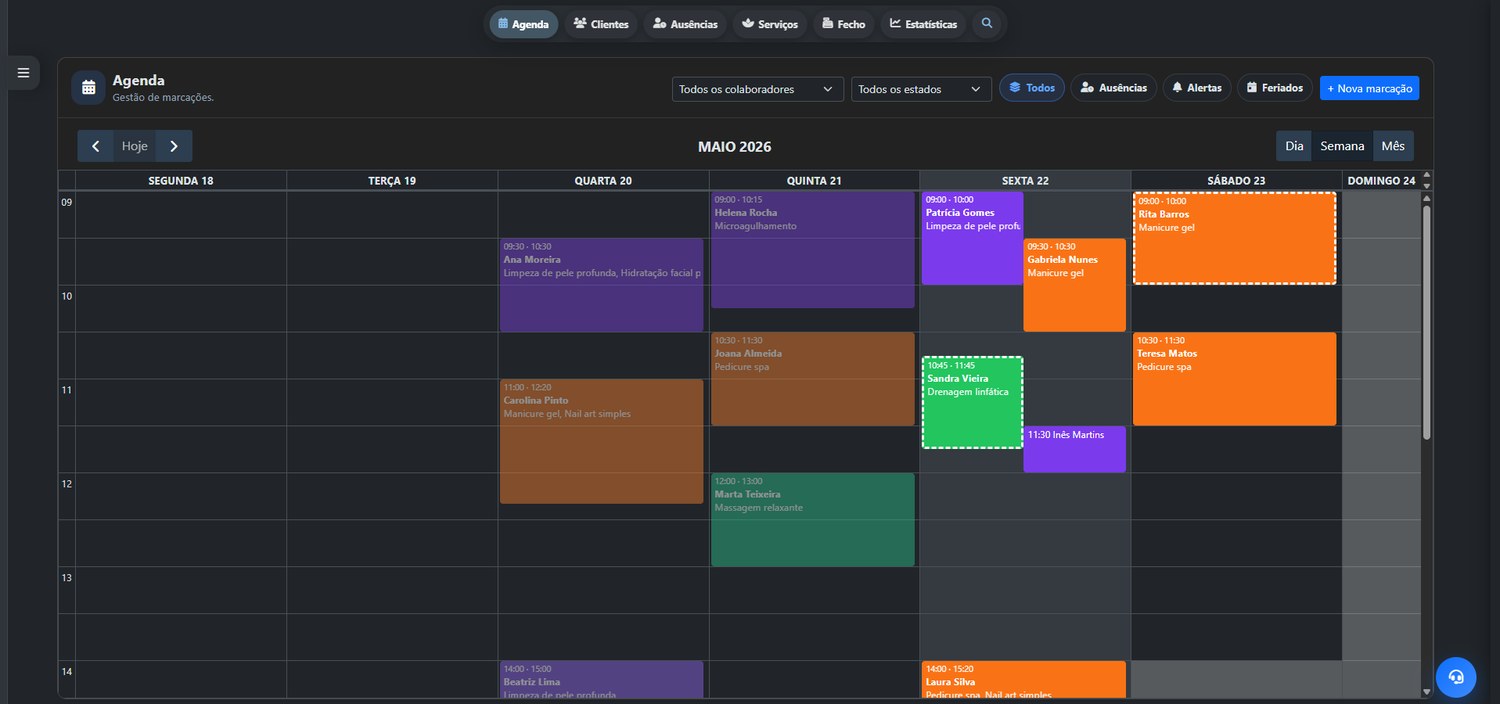
Task: Open Helena Rocha Microagulhamento appointment
Action: tap(812, 250)
